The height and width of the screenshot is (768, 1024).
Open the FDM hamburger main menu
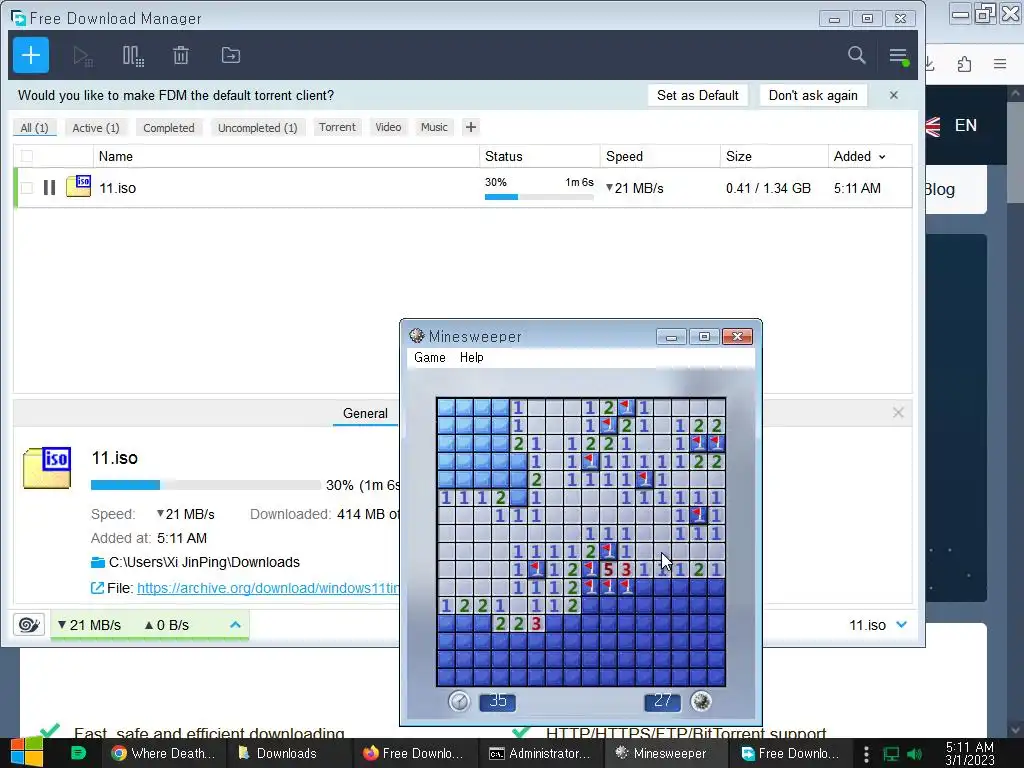point(899,56)
